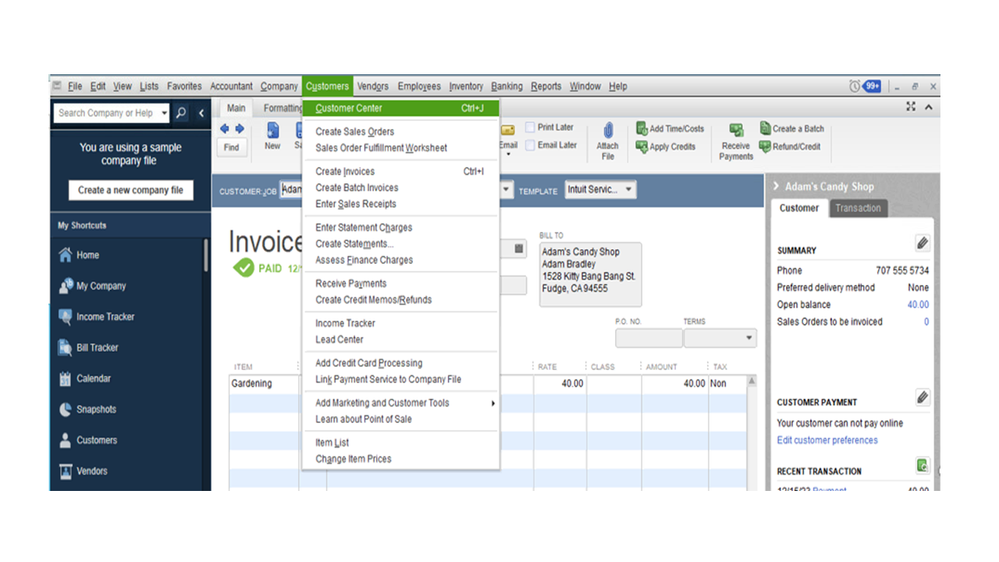
Task: Open the date calendar picker icon
Action: coord(519,249)
